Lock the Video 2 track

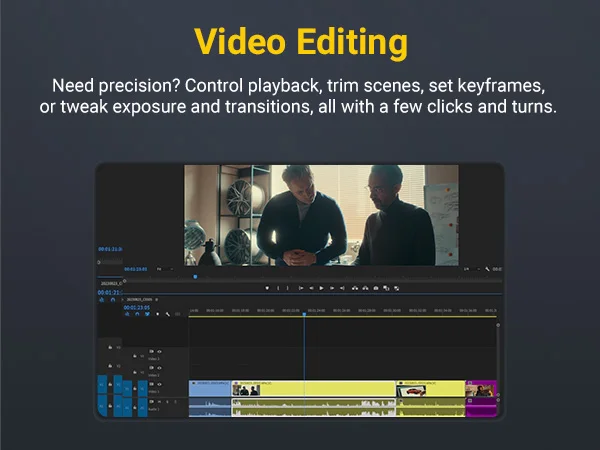(135, 372)
